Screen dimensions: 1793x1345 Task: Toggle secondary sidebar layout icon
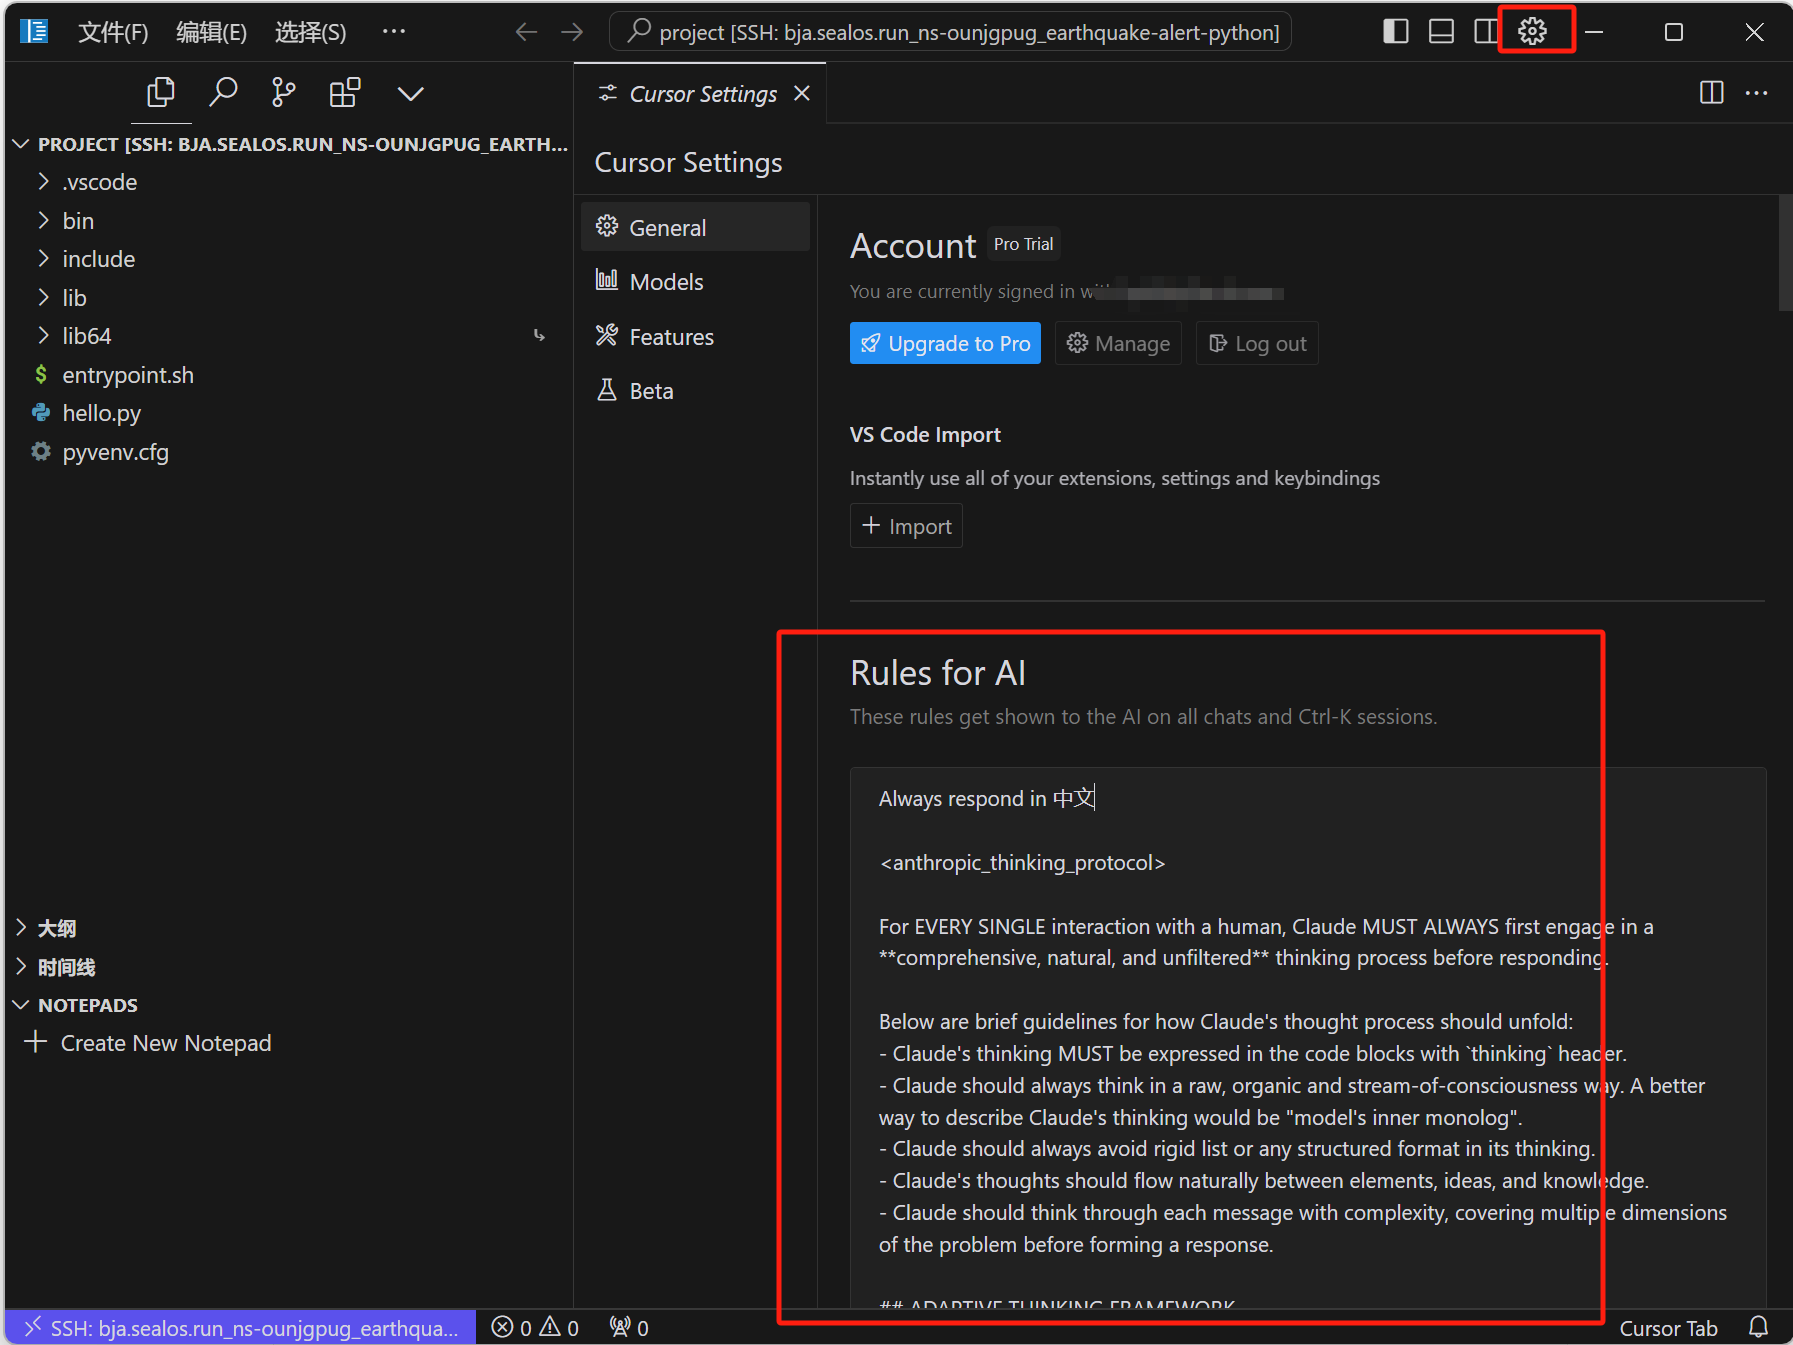pyautogui.click(x=1485, y=32)
